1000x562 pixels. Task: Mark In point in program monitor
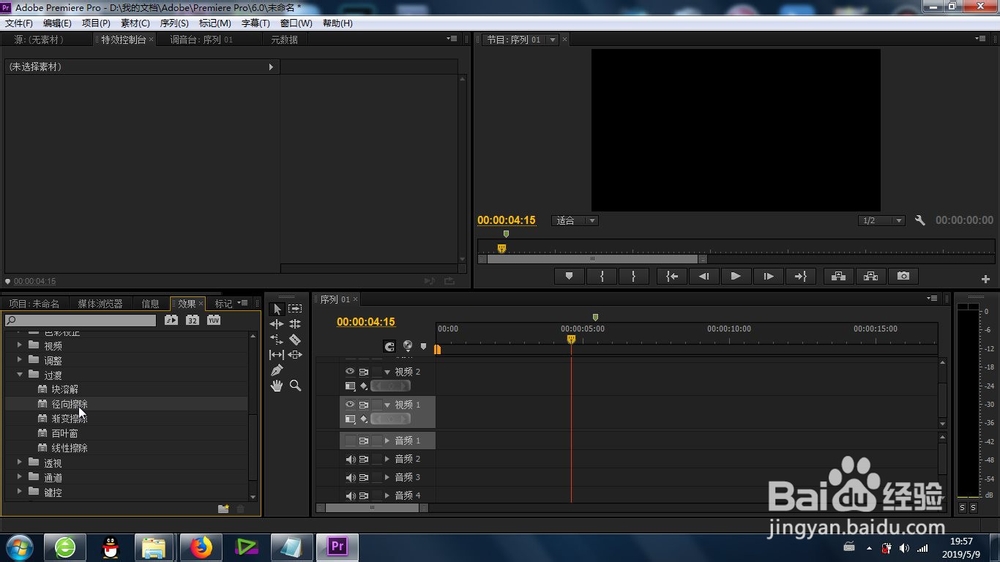(601, 276)
